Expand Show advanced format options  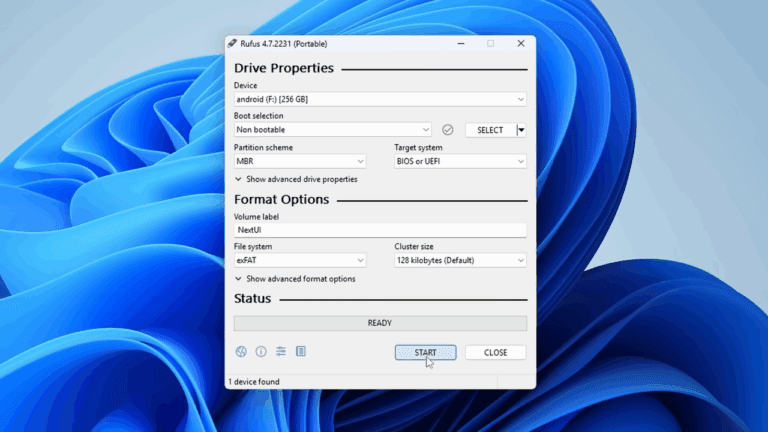pos(295,279)
